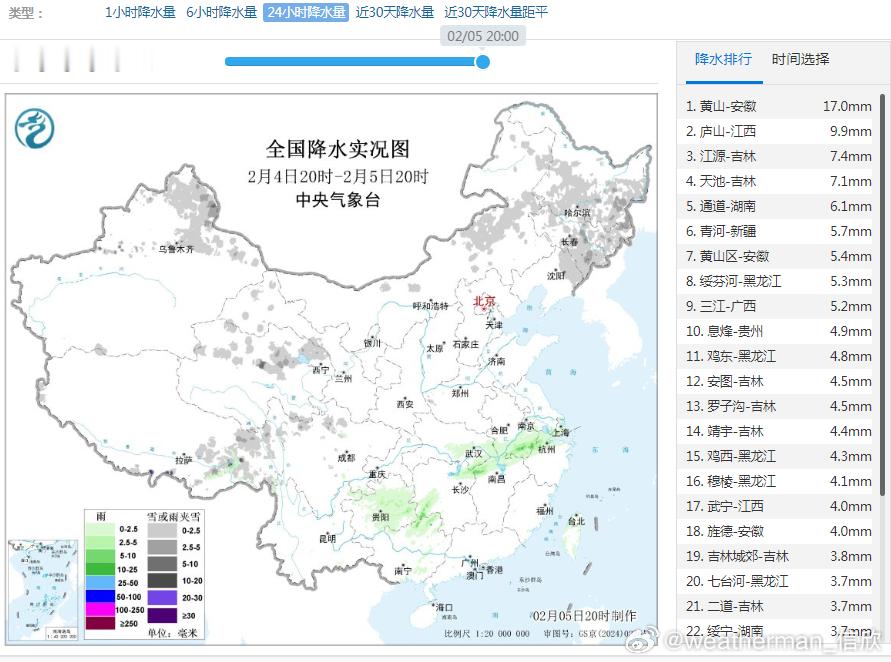Click the first filmstrip thumbnail above the map
This screenshot has height=662, width=891.
coord(16,59)
